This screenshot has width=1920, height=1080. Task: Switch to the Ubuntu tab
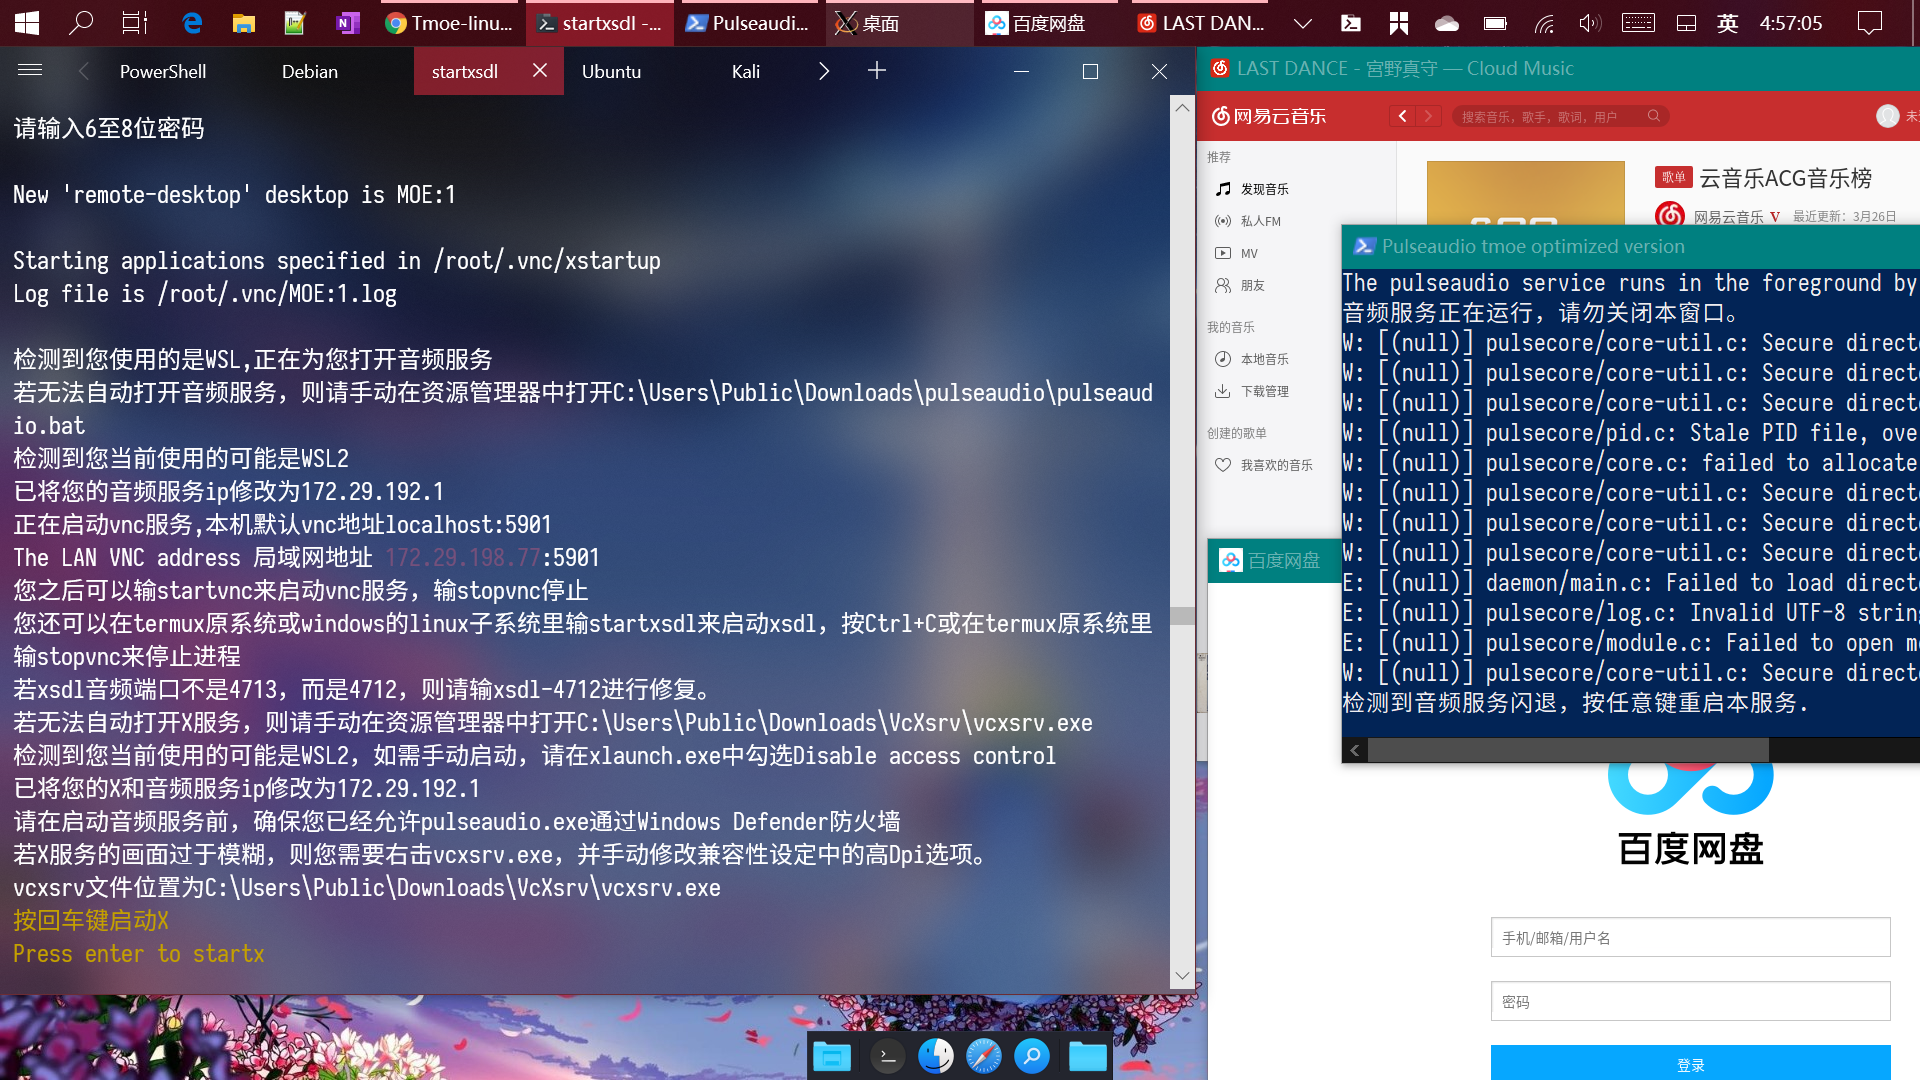611,71
